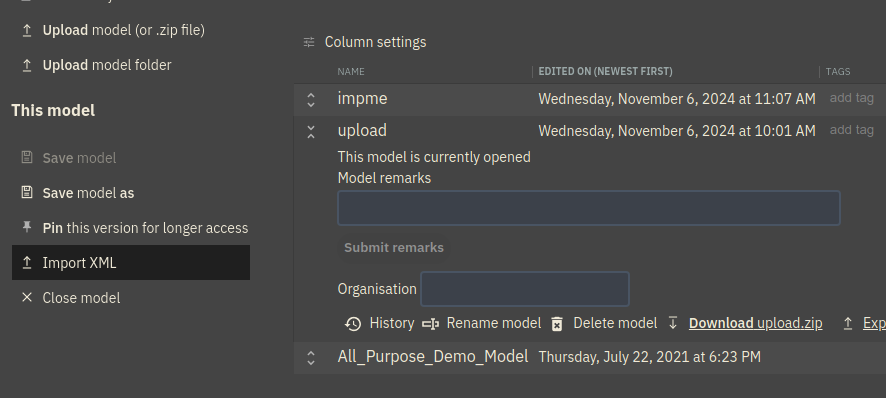The image size is (886, 398).
Task: Click the Close model X icon
Action: (x=27, y=297)
